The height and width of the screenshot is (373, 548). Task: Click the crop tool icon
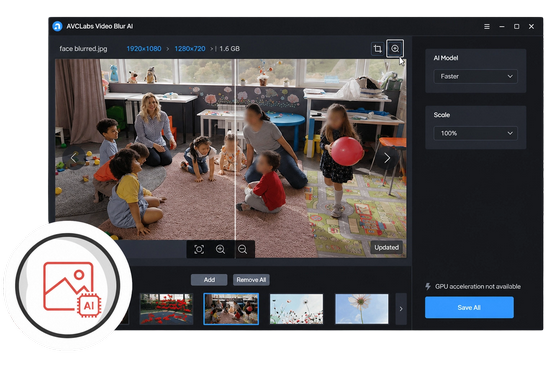coord(377,49)
